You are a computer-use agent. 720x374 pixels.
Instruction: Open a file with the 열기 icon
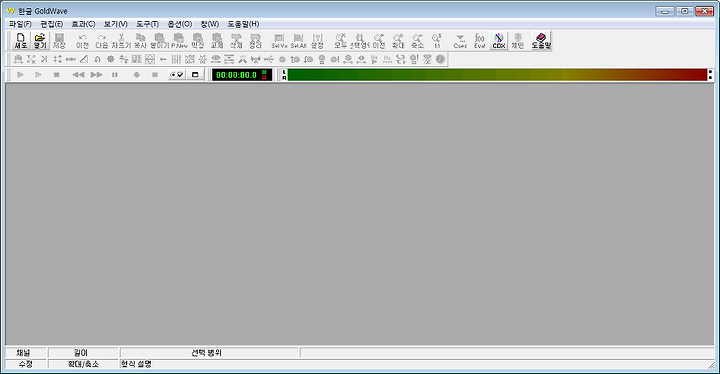click(x=40, y=41)
